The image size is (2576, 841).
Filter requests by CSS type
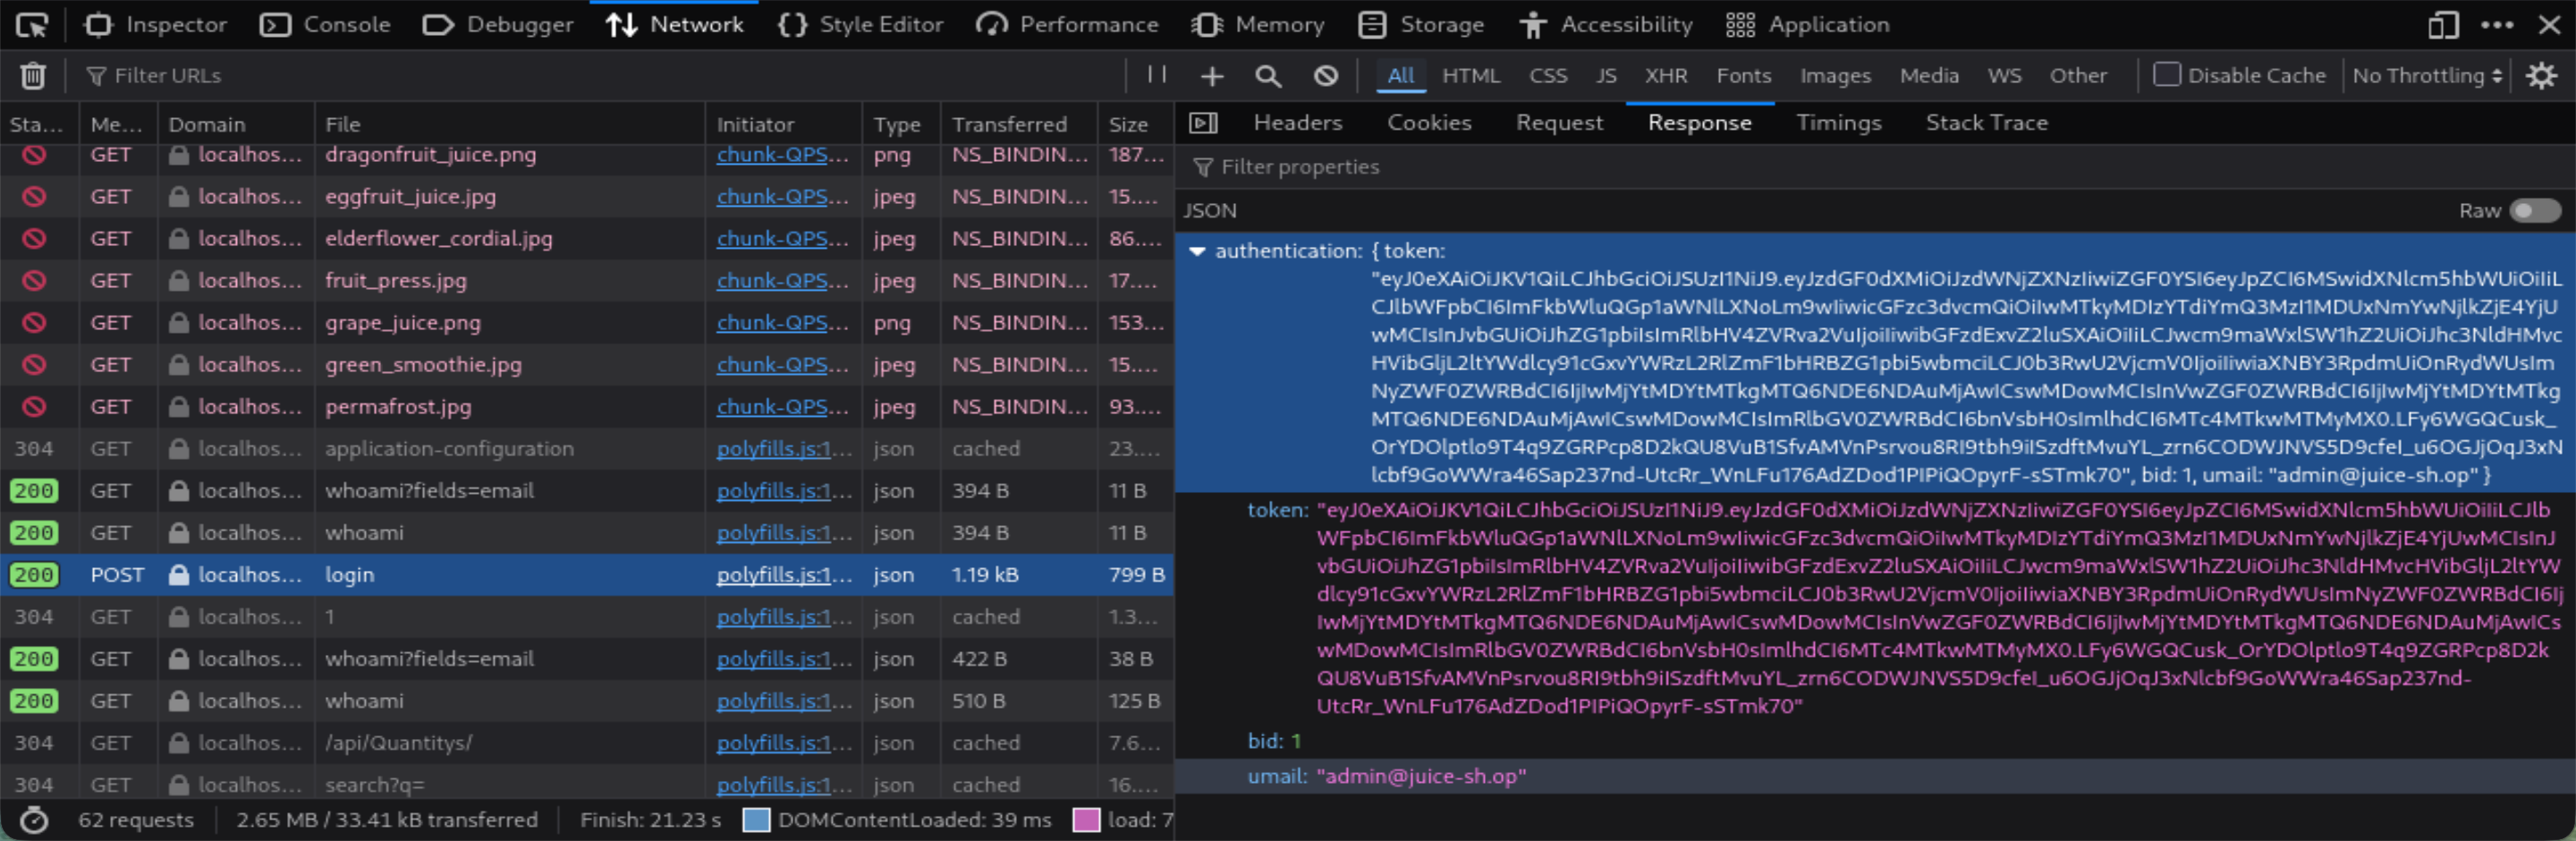click(x=1548, y=76)
